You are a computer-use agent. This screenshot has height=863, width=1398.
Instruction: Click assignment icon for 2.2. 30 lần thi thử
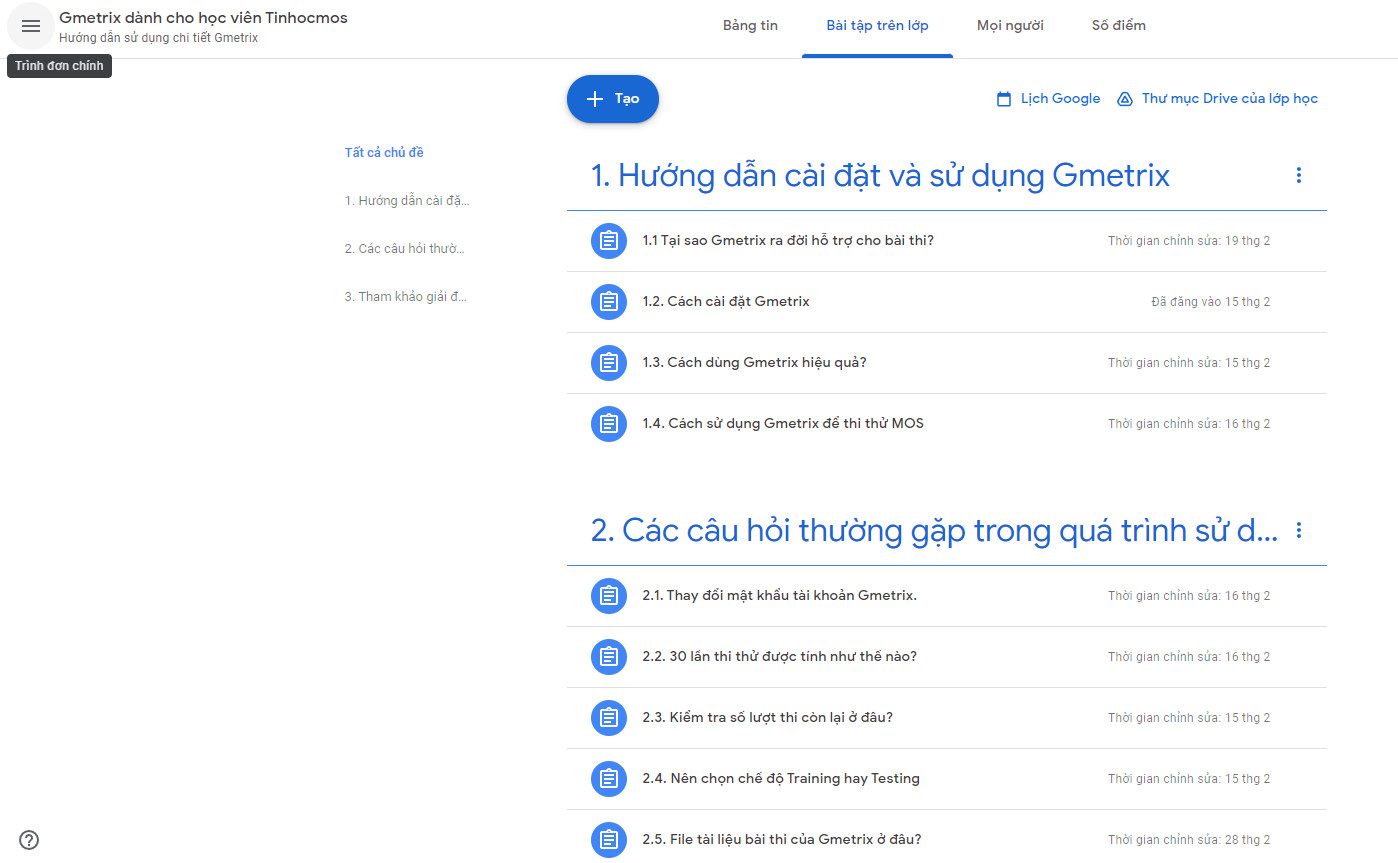click(609, 657)
